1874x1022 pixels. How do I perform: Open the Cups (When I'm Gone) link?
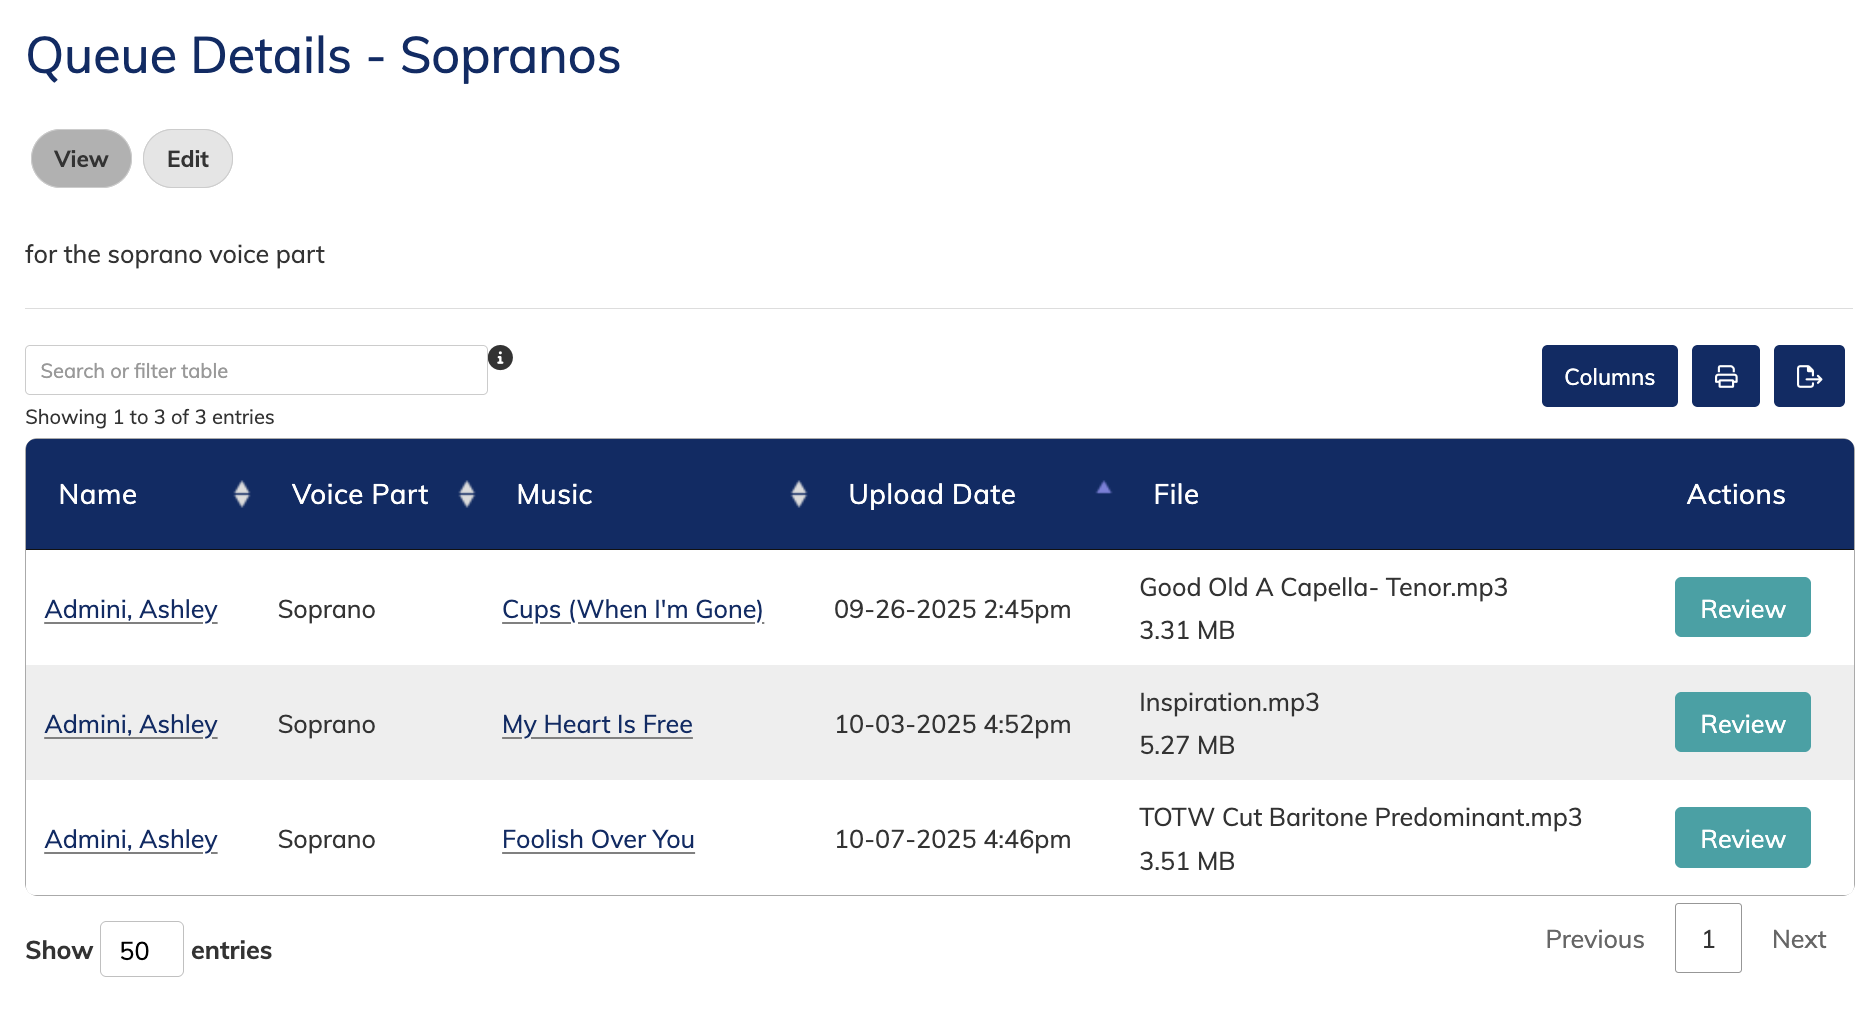click(x=632, y=610)
